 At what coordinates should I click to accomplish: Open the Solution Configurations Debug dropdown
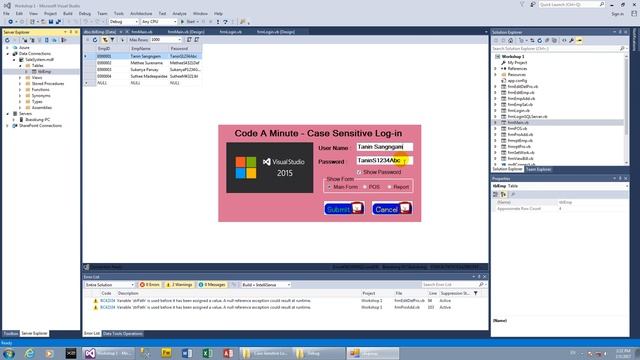[x=123, y=22]
